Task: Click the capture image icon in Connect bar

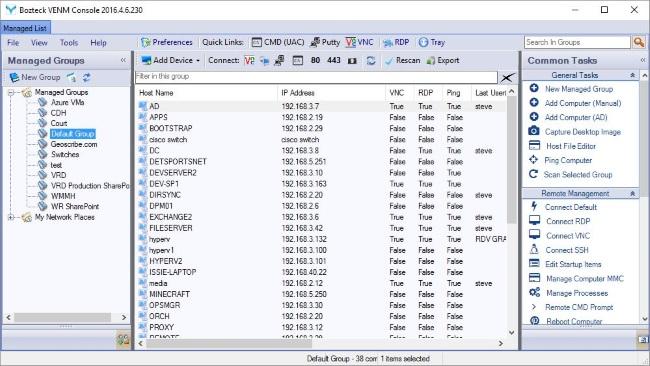Action: tap(352, 61)
